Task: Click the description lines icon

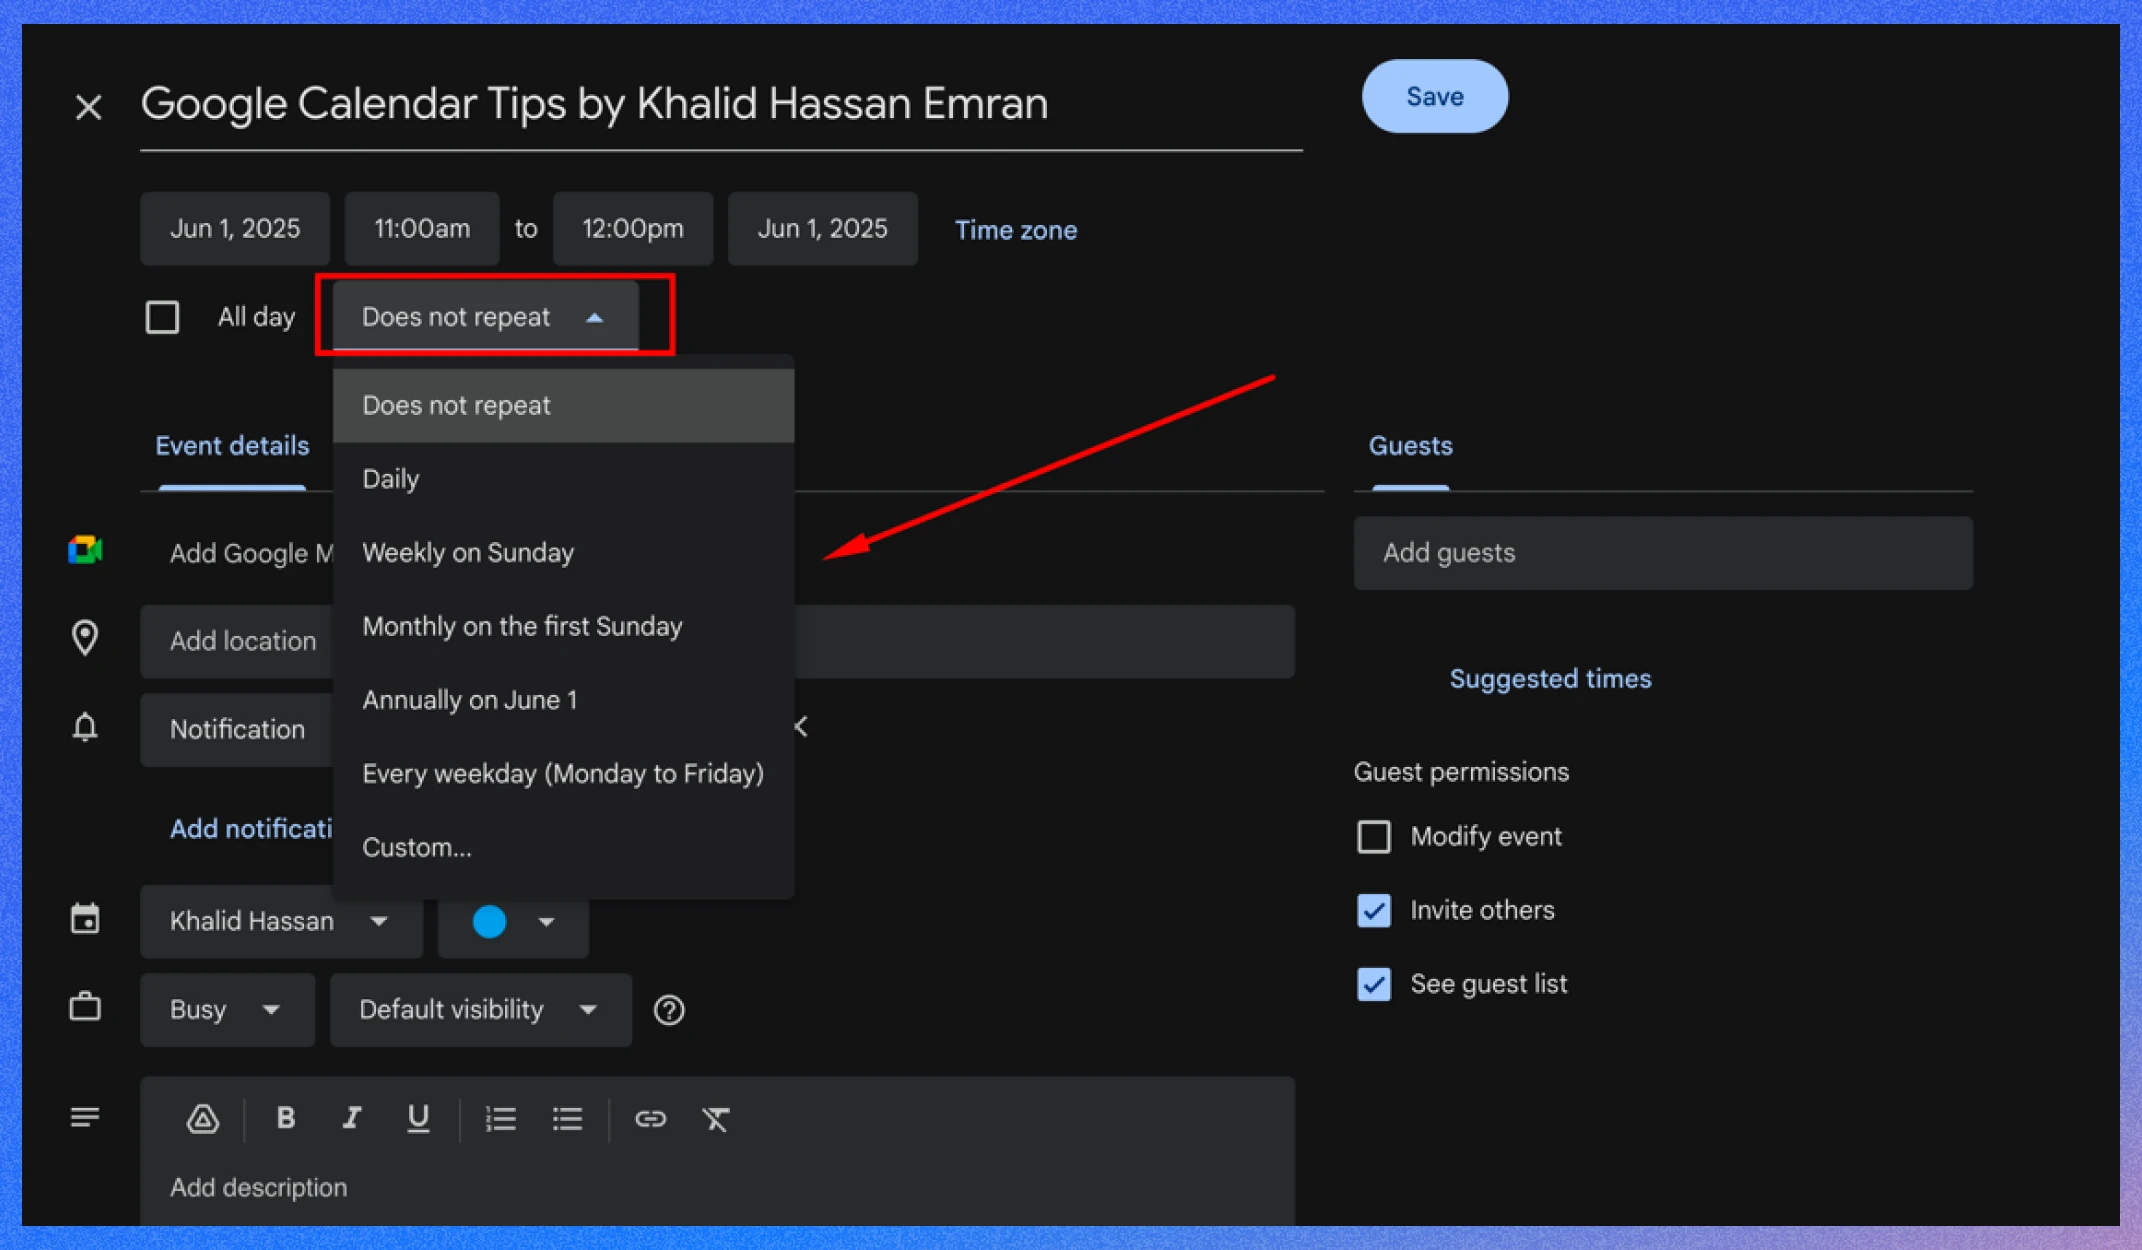Action: (x=85, y=1116)
